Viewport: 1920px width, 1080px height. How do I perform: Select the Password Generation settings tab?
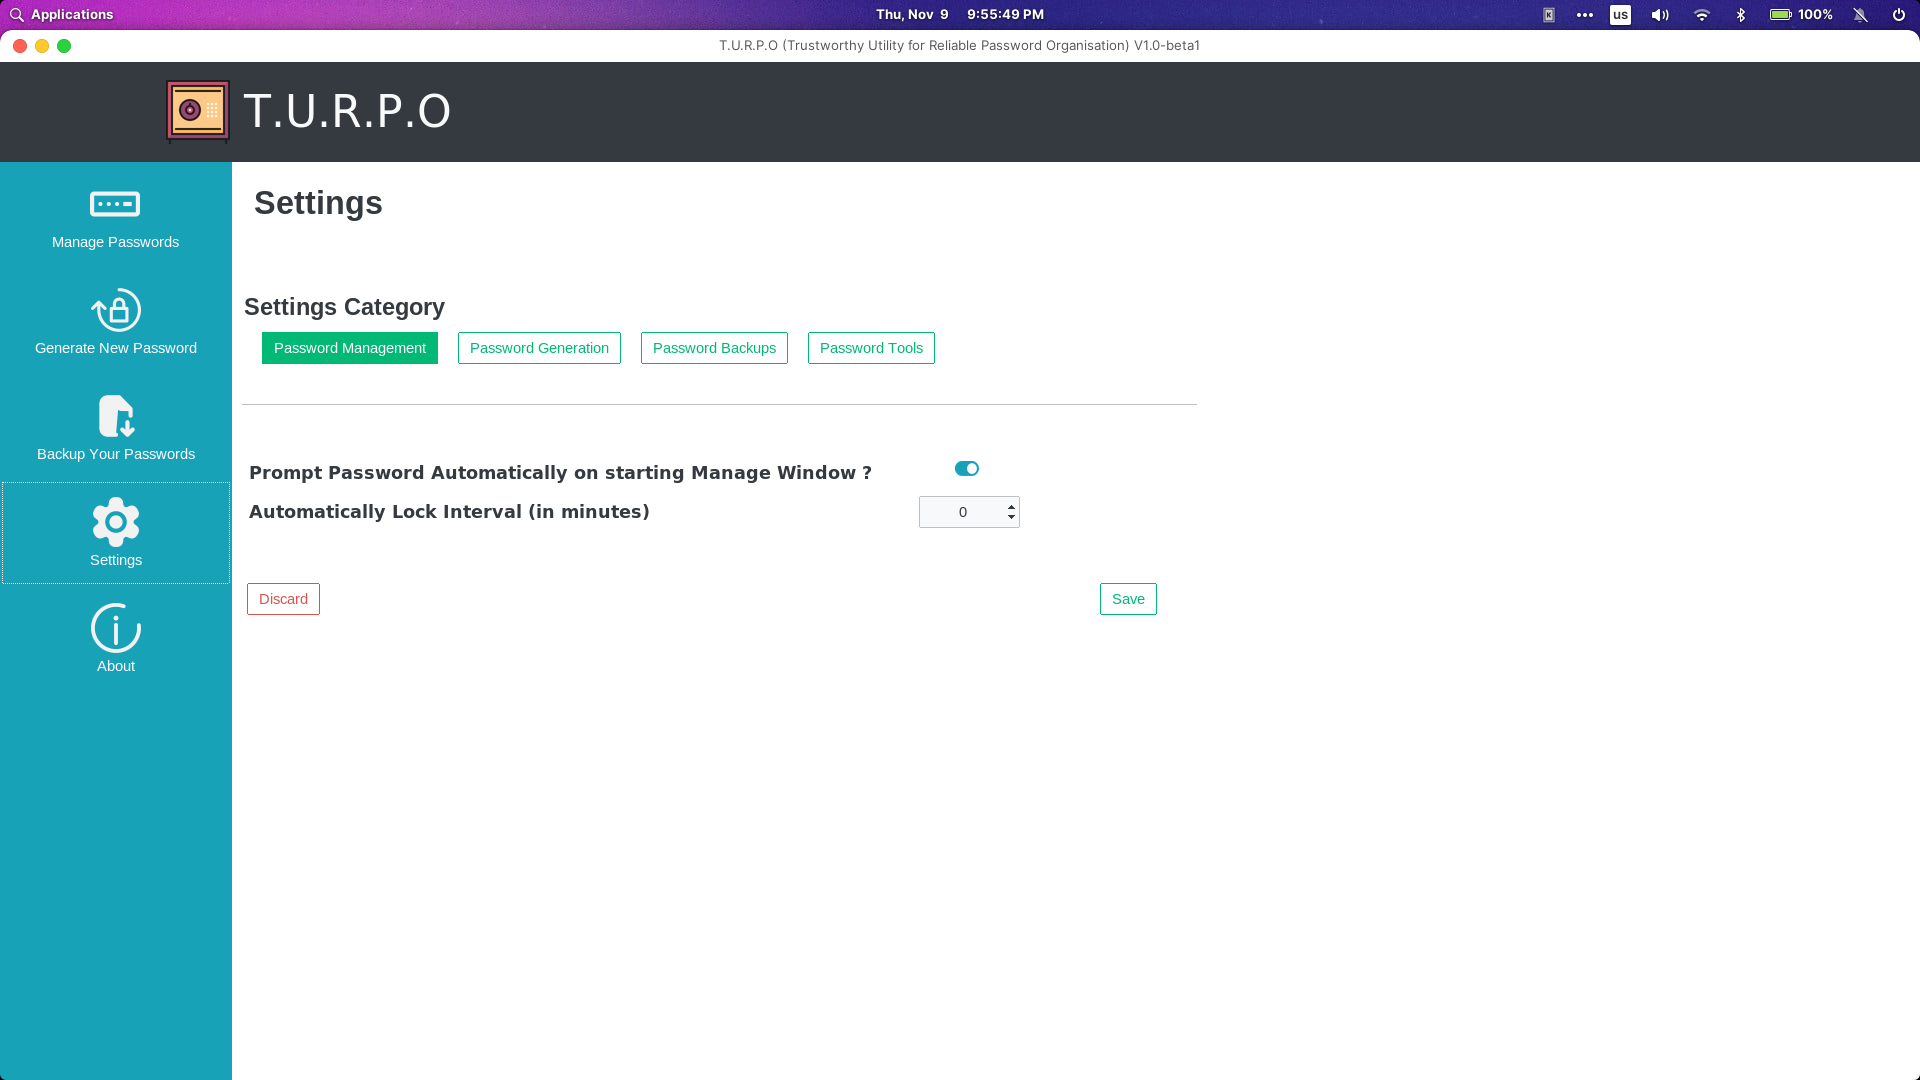pos(539,347)
